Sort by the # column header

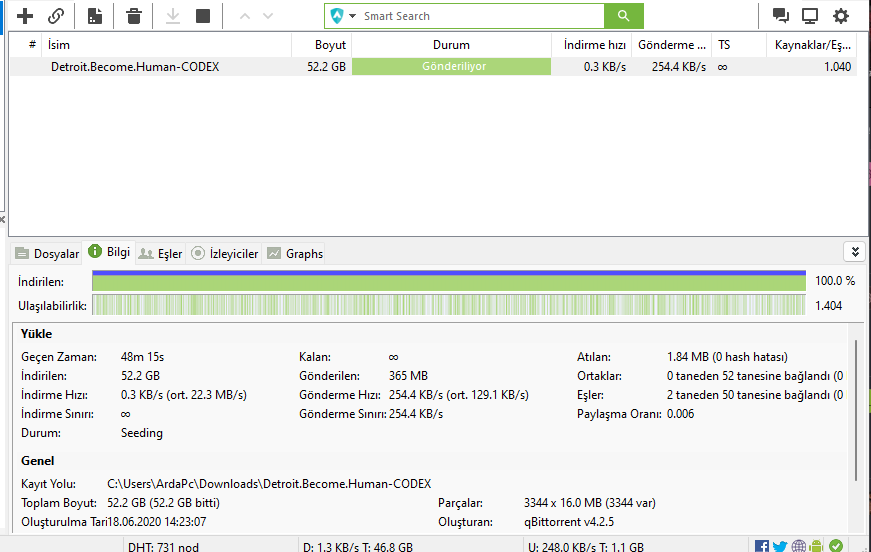click(x=32, y=45)
